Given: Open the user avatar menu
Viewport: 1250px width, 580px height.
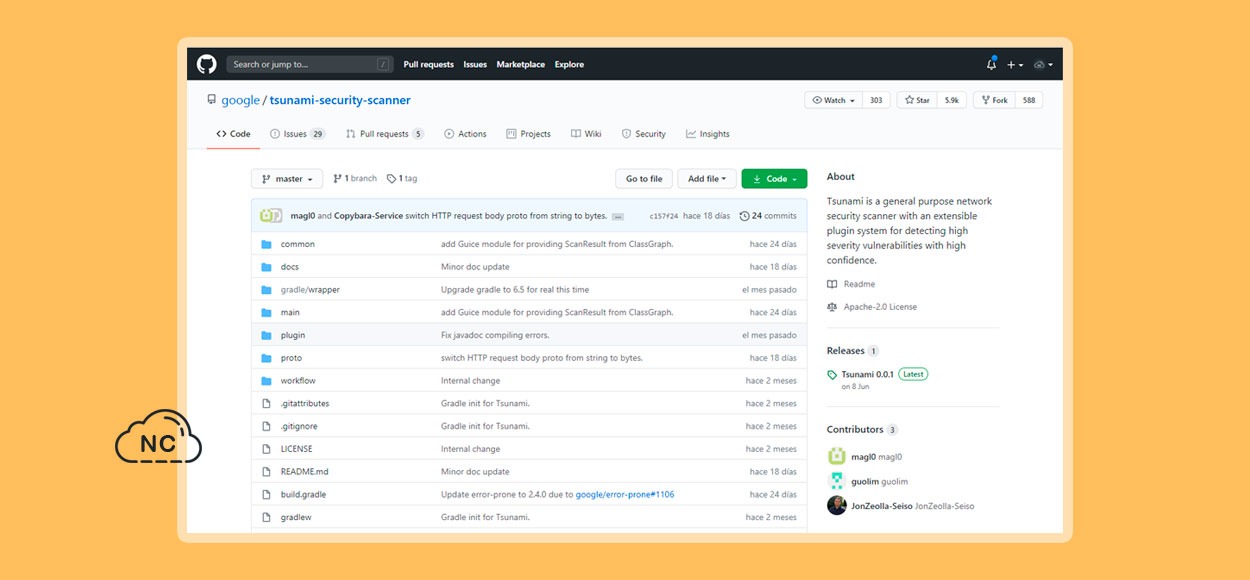Looking at the screenshot, I should click(x=1043, y=65).
